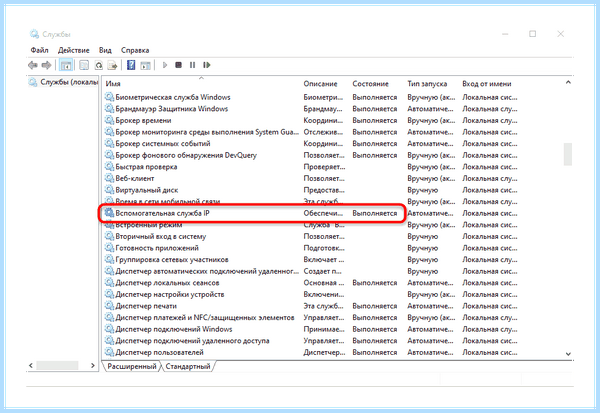Open the Действие menu
Image resolution: width=600 pixels, height=413 pixels.
pyautogui.click(x=73, y=50)
